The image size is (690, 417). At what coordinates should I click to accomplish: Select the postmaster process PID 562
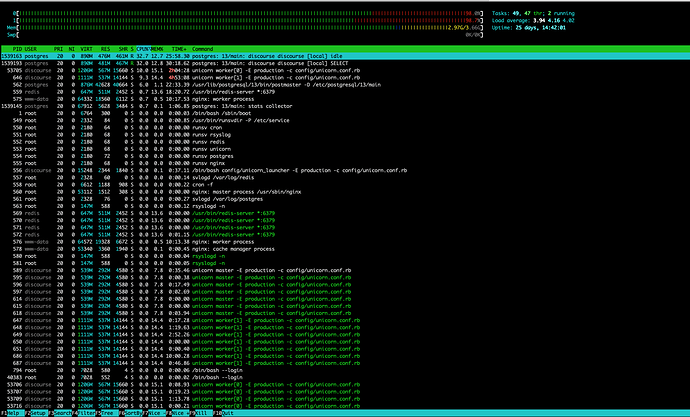tap(345, 84)
